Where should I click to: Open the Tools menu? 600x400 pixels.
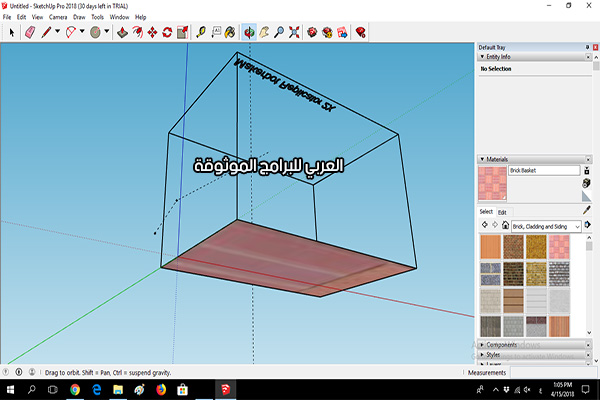coord(98,17)
